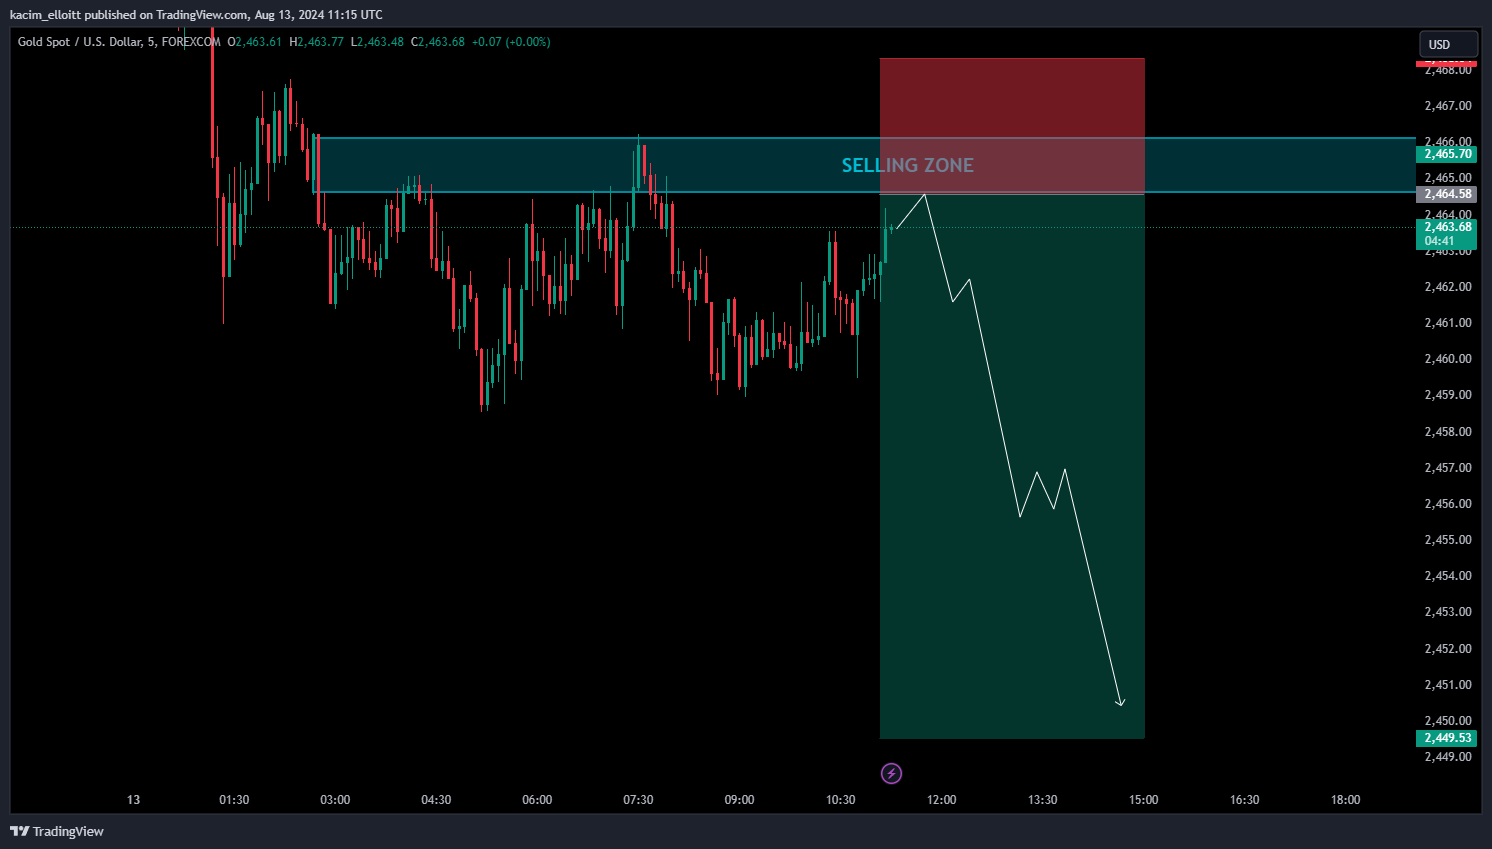The width and height of the screenshot is (1492, 849).
Task: Click the 2,464.58 grey price tag
Action: point(1447,194)
